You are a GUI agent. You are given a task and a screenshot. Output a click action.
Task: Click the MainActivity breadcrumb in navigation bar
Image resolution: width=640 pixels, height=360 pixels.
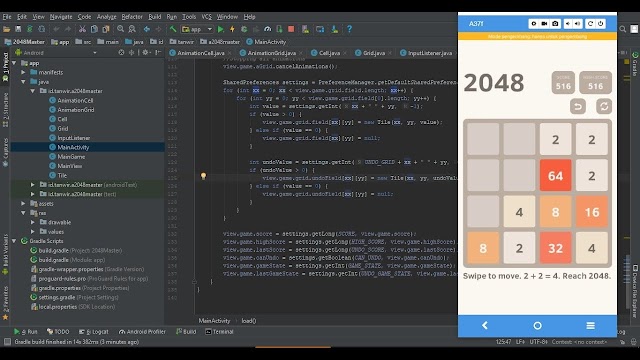[x=266, y=42]
